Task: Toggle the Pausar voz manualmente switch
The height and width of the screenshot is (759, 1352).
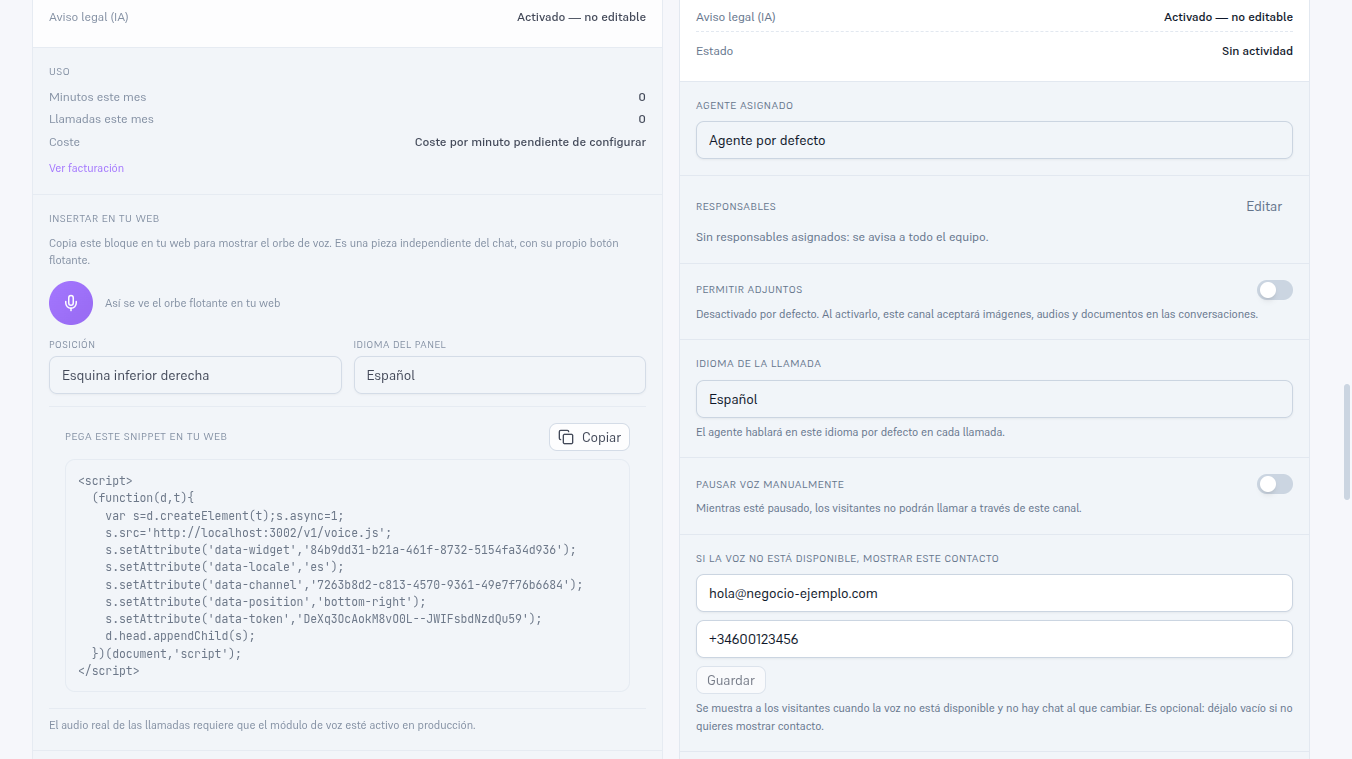Action: (1275, 484)
